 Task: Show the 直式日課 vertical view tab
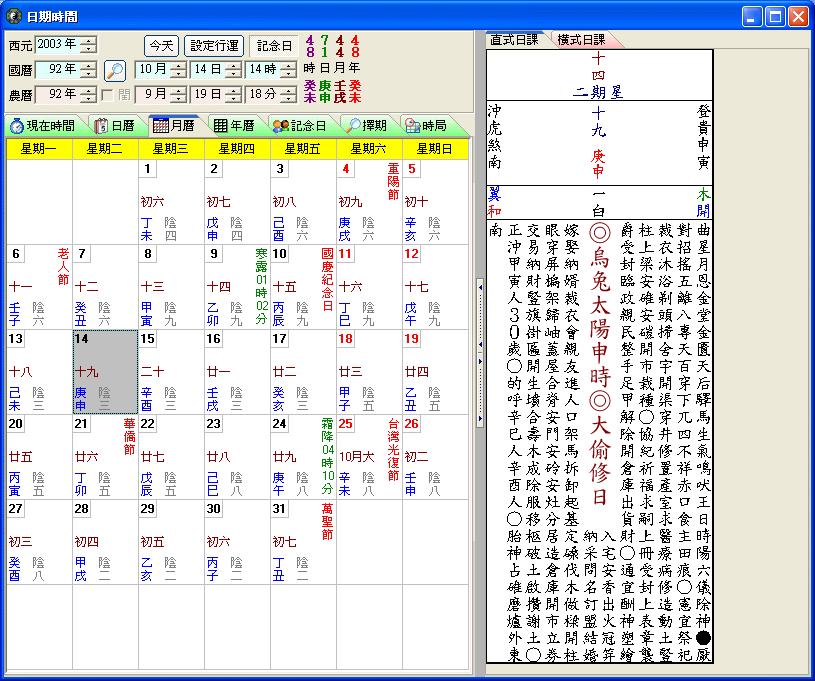515,40
